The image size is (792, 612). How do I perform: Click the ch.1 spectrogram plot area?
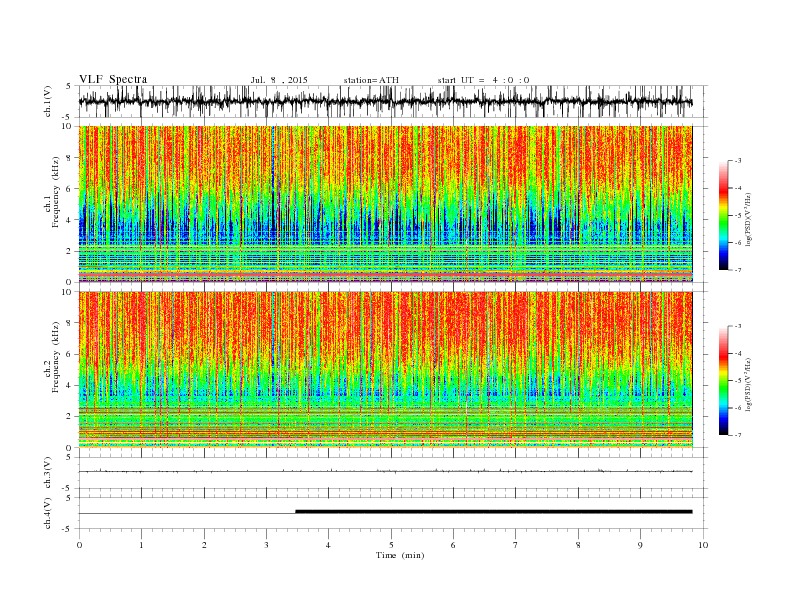385,204
